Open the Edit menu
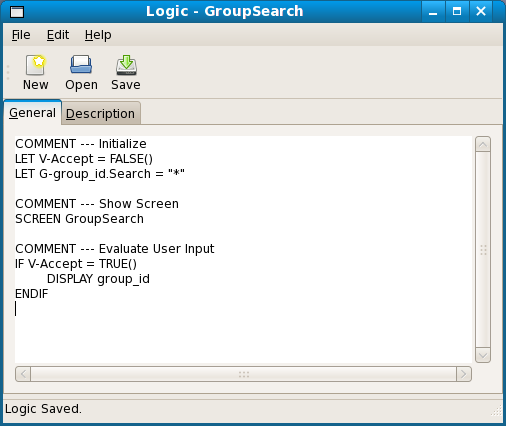506x426 pixels. coord(58,35)
